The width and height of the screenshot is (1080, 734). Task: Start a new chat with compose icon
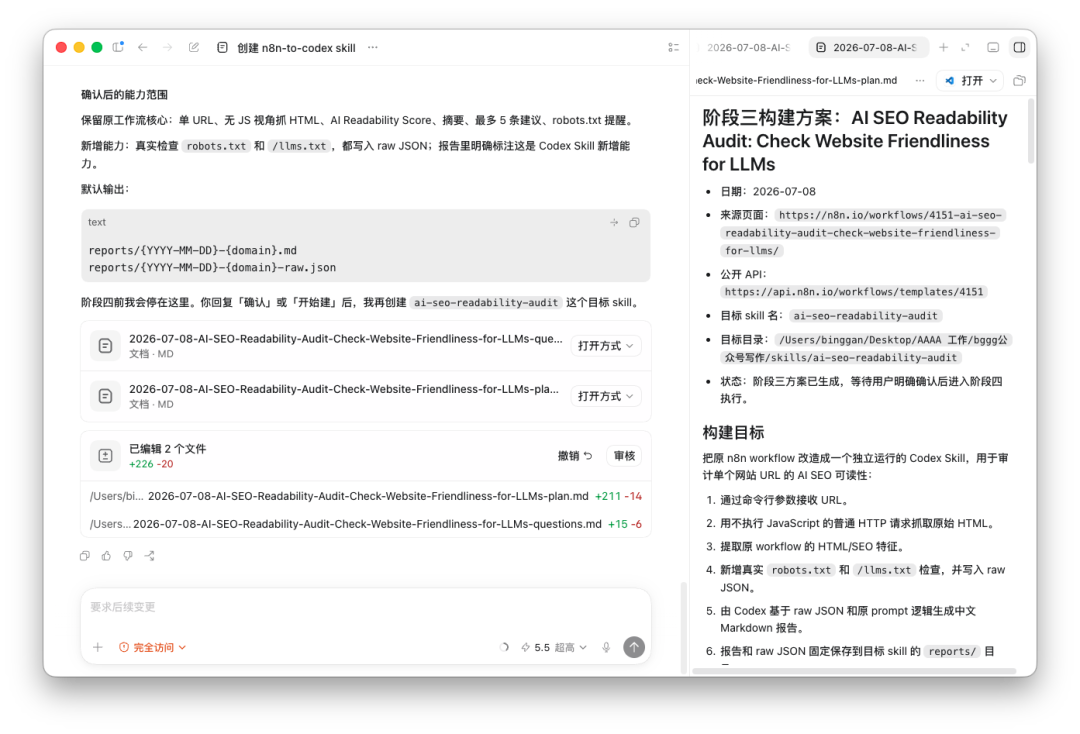(194, 48)
